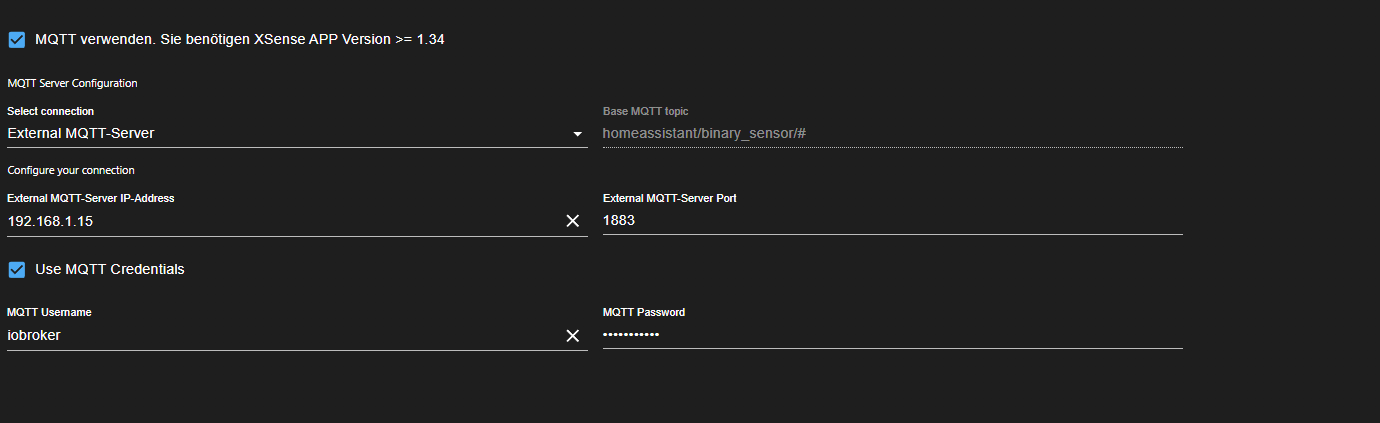Uncheck the MQTT verwenden checkbox
Screen dimensions: 1380x423
16,40
